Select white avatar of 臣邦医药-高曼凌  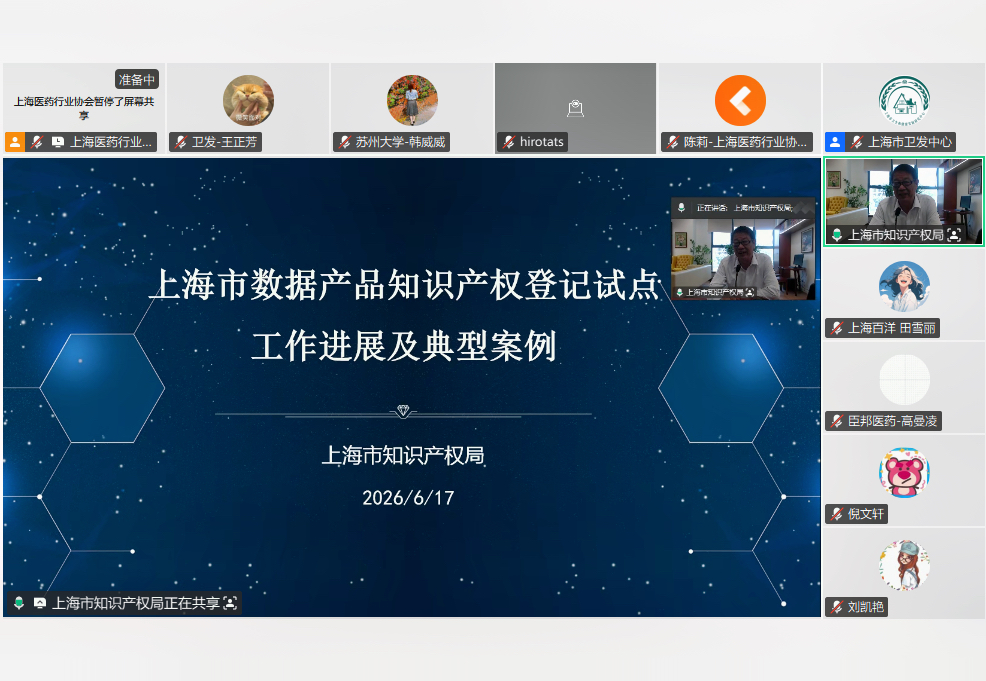tap(904, 380)
